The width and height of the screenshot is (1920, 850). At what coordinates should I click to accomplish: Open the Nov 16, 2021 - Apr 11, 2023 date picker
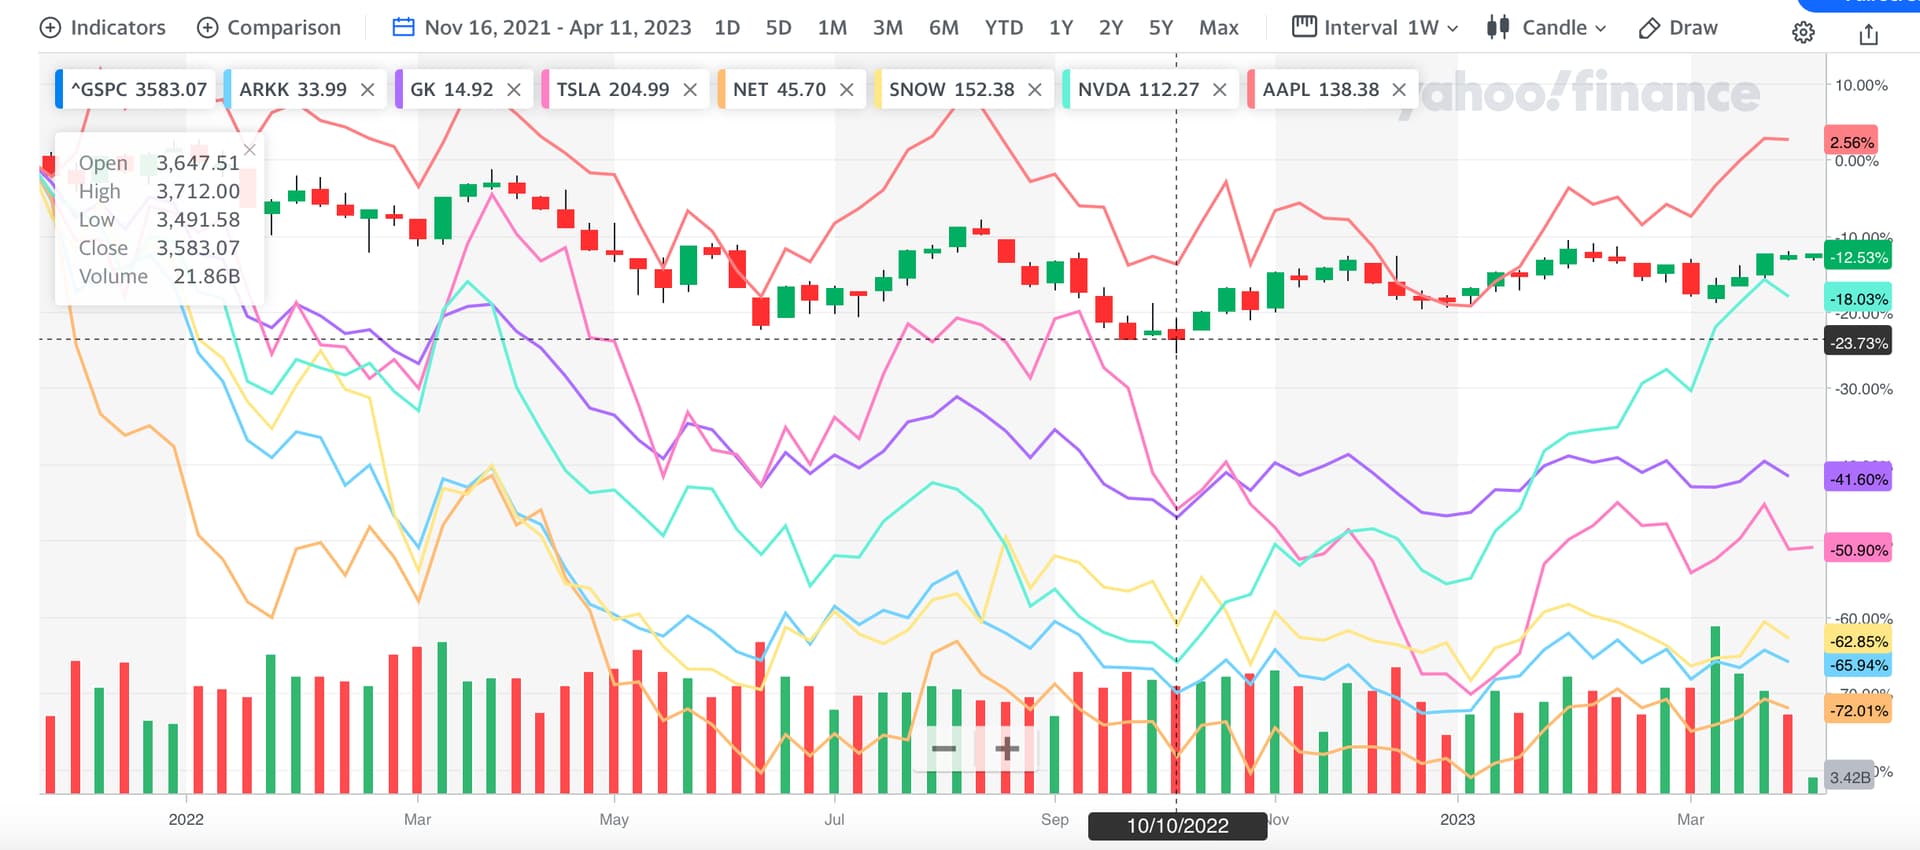(558, 28)
